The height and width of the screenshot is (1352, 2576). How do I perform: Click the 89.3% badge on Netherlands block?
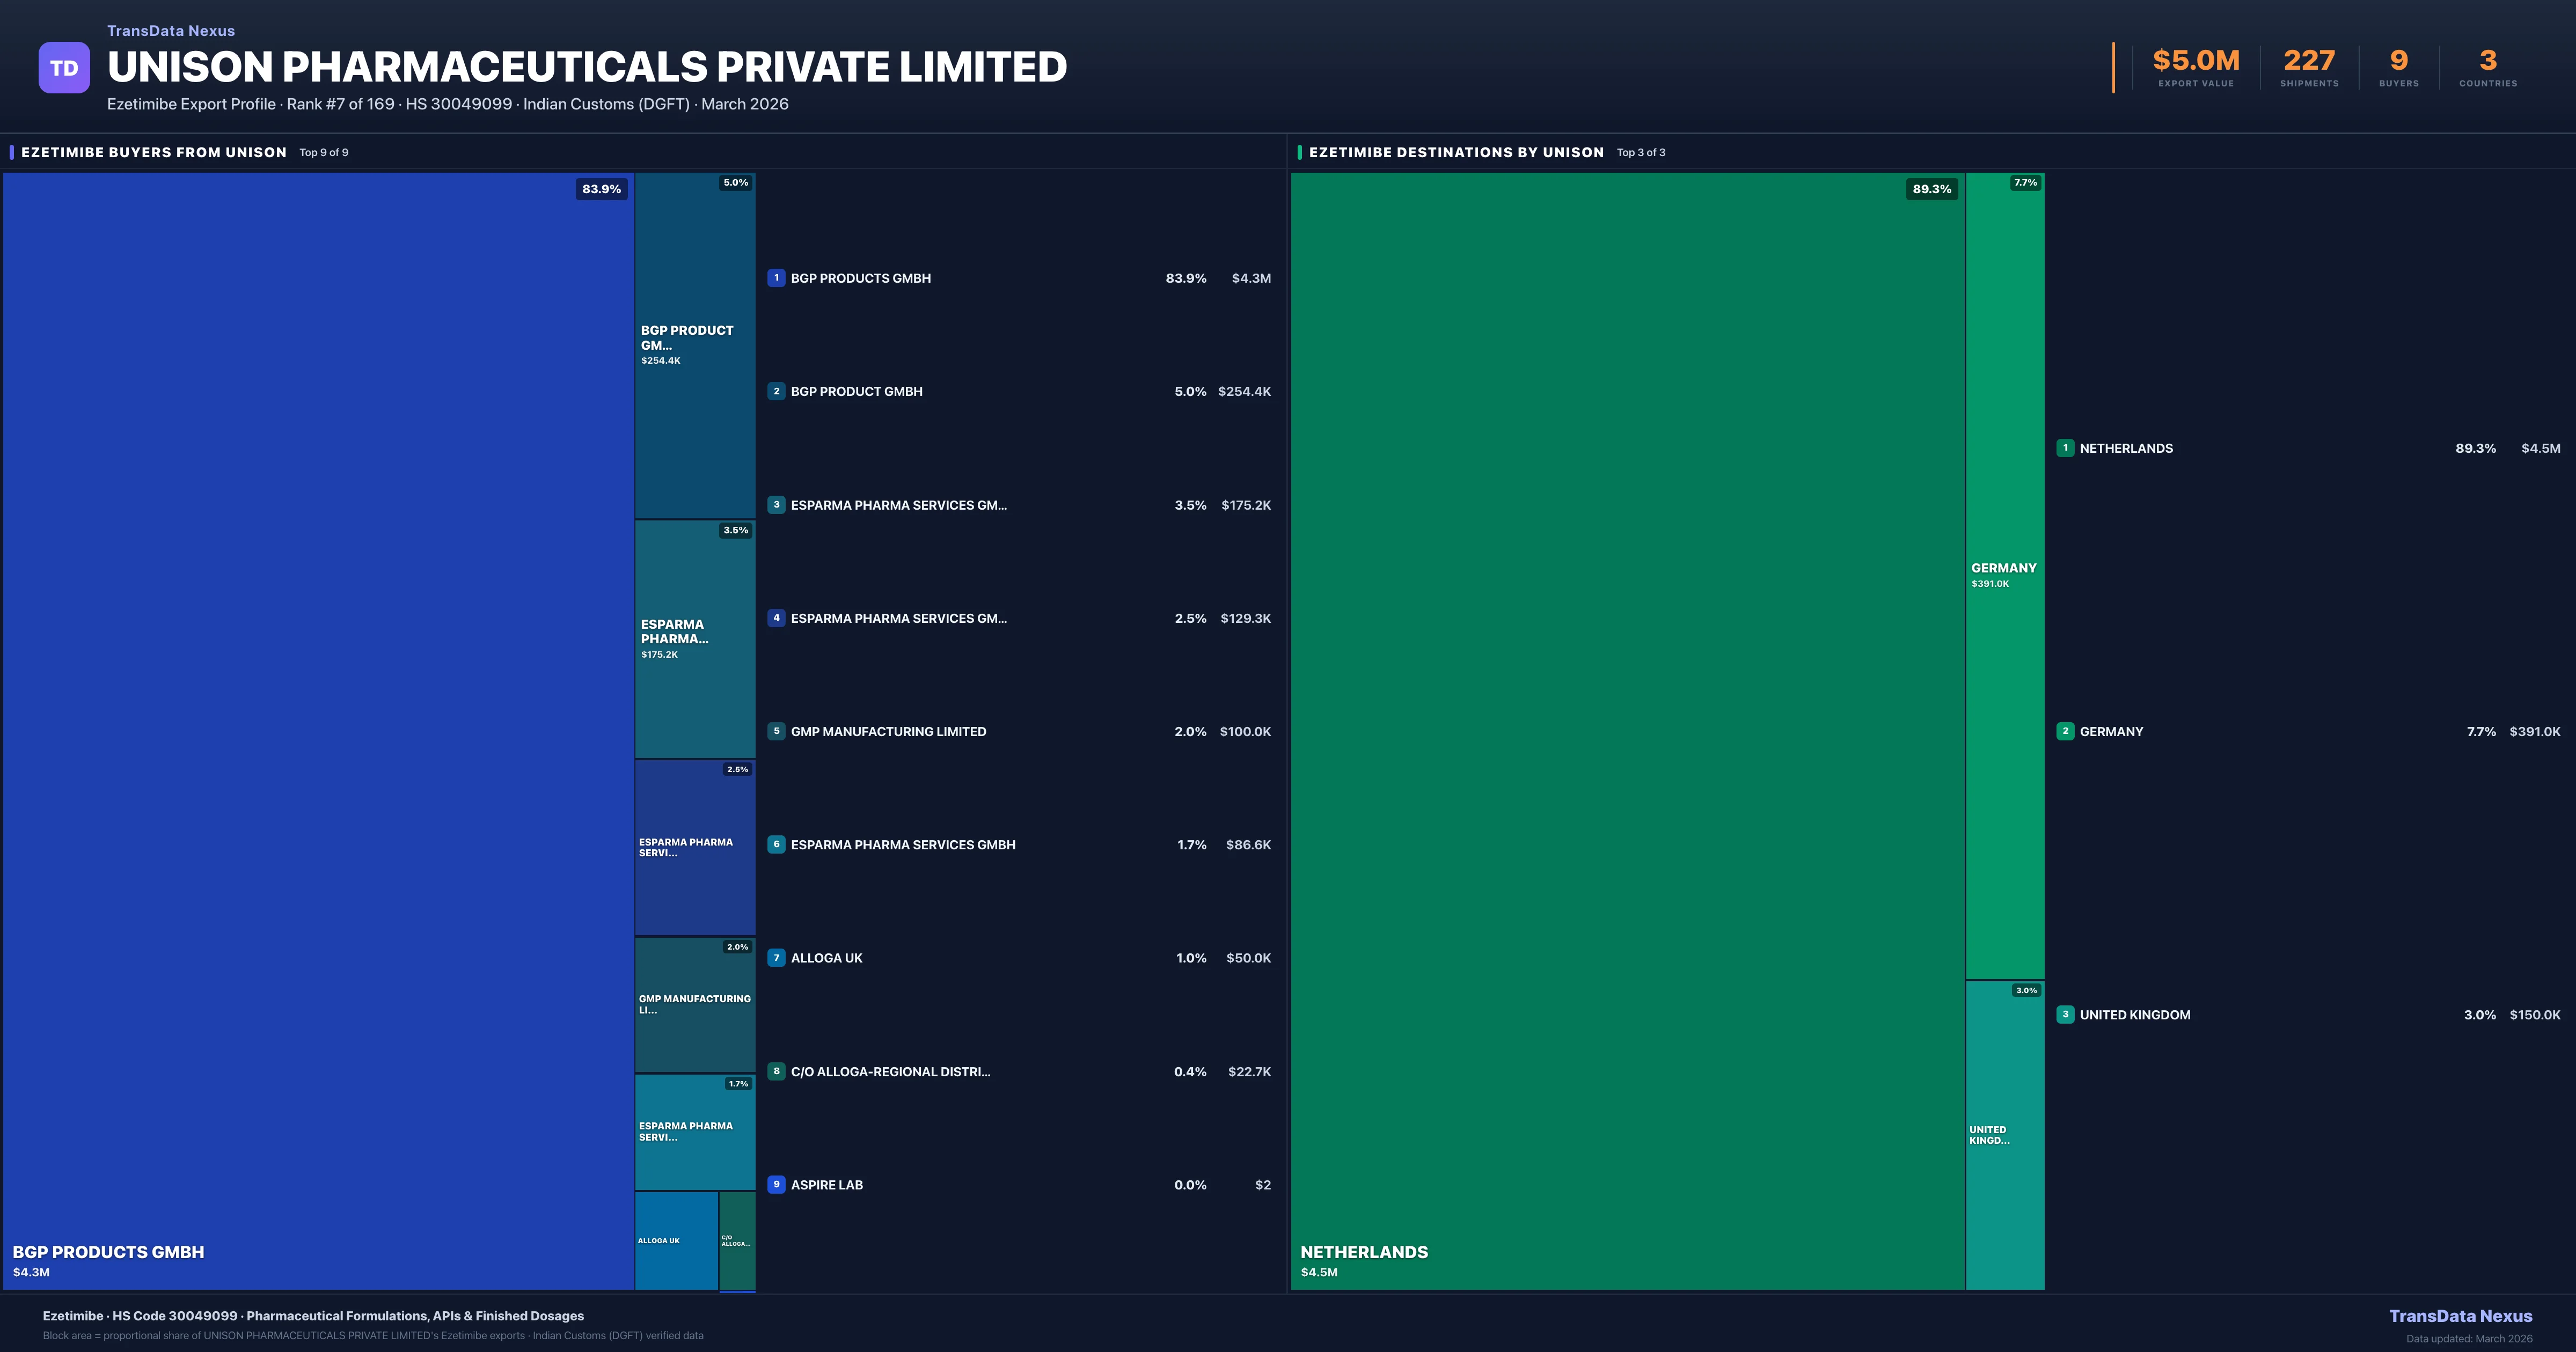1931,189
